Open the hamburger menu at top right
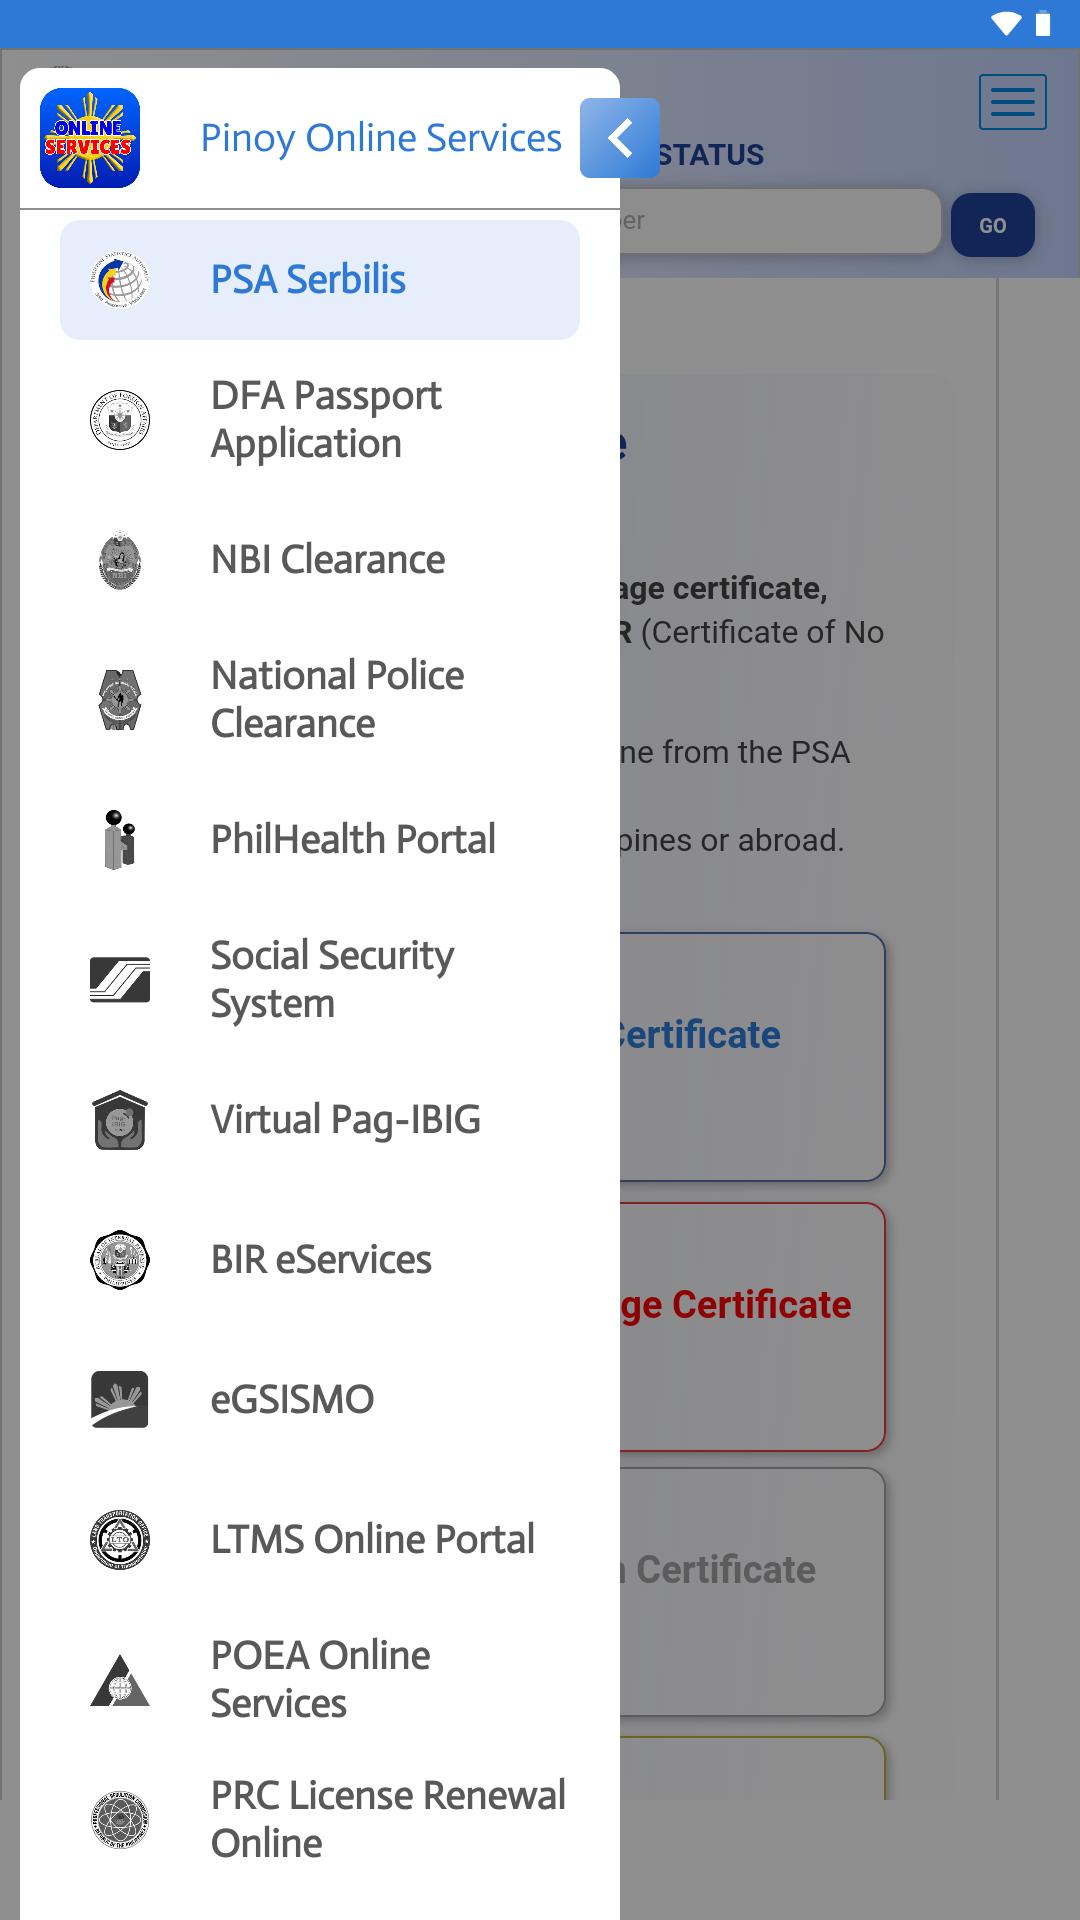 coord(1013,102)
